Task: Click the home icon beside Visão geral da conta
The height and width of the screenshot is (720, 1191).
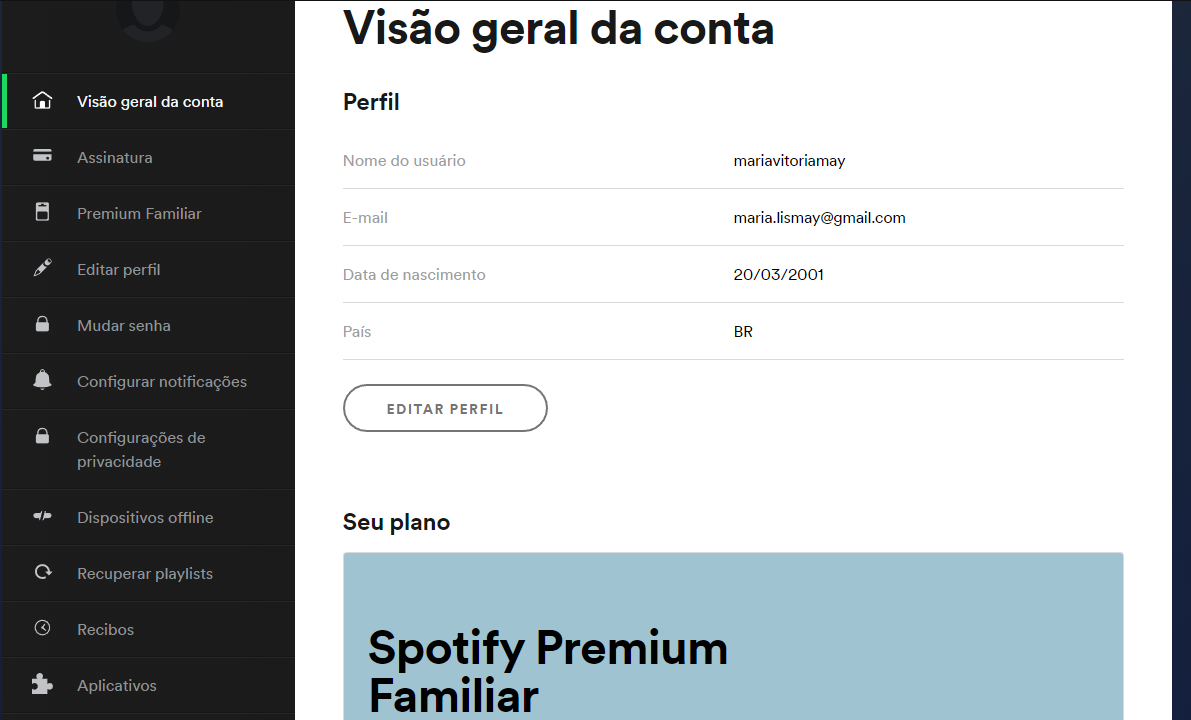Action: coord(43,100)
